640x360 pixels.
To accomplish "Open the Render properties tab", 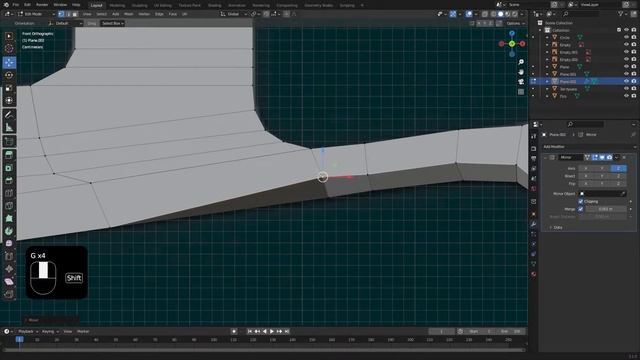I will (533, 149).
